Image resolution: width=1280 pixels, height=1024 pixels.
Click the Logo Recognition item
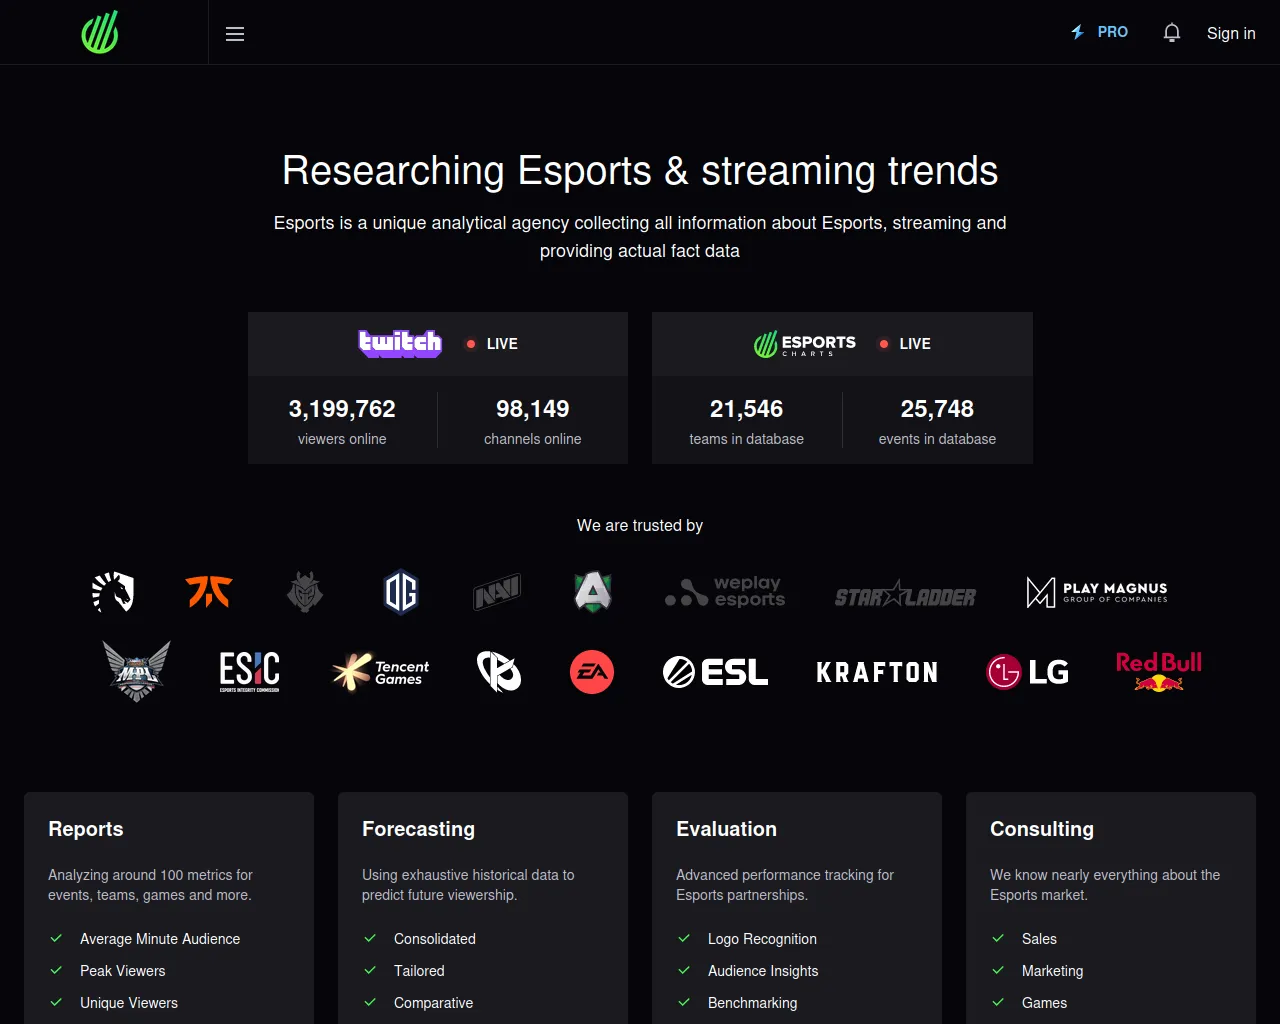(762, 939)
